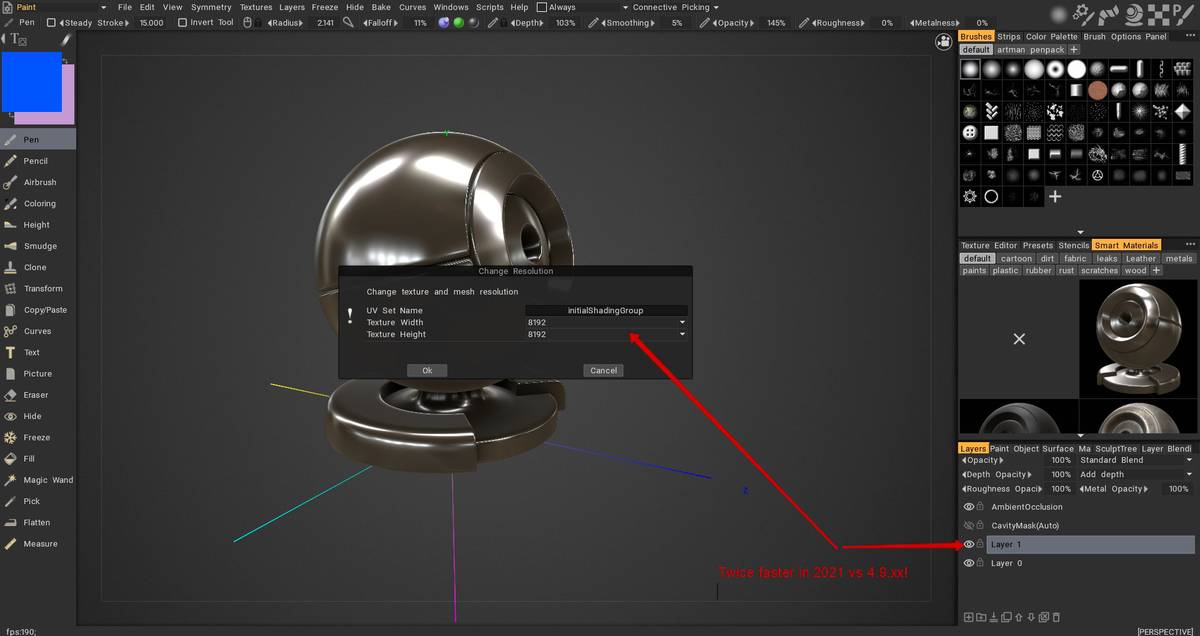Add a new layer in Layers panel
Viewport: 1200px width, 636px height.
pyautogui.click(x=968, y=617)
